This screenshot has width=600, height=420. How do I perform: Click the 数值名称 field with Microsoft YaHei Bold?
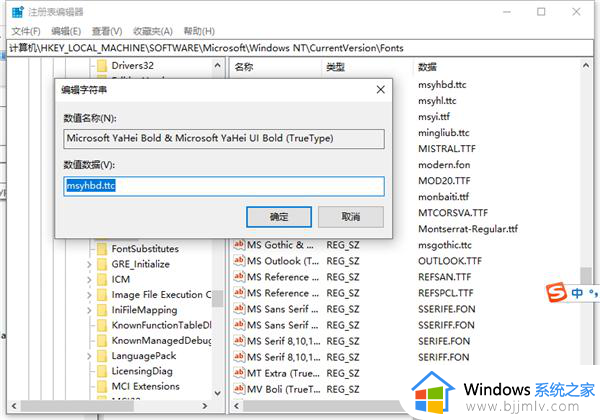pos(224,138)
